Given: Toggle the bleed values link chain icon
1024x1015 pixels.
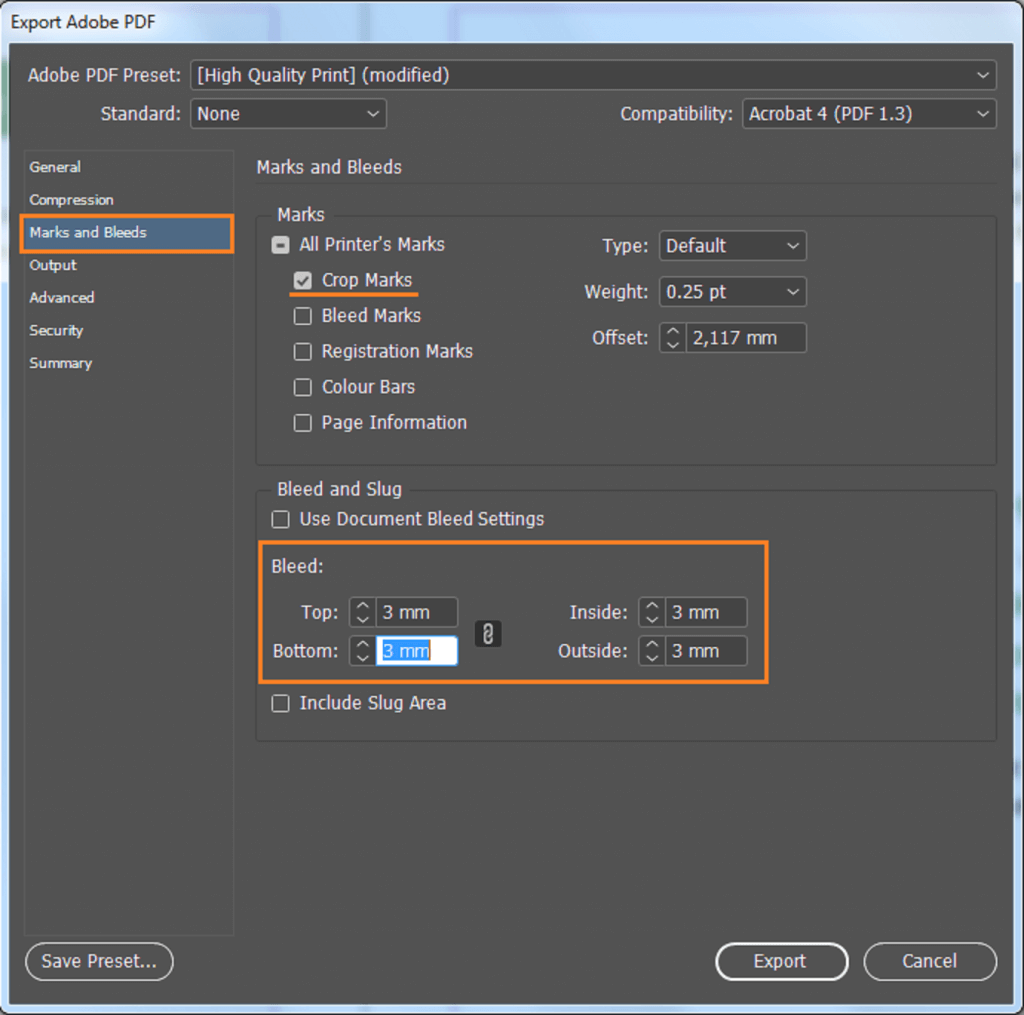Looking at the screenshot, I should coord(488,633).
